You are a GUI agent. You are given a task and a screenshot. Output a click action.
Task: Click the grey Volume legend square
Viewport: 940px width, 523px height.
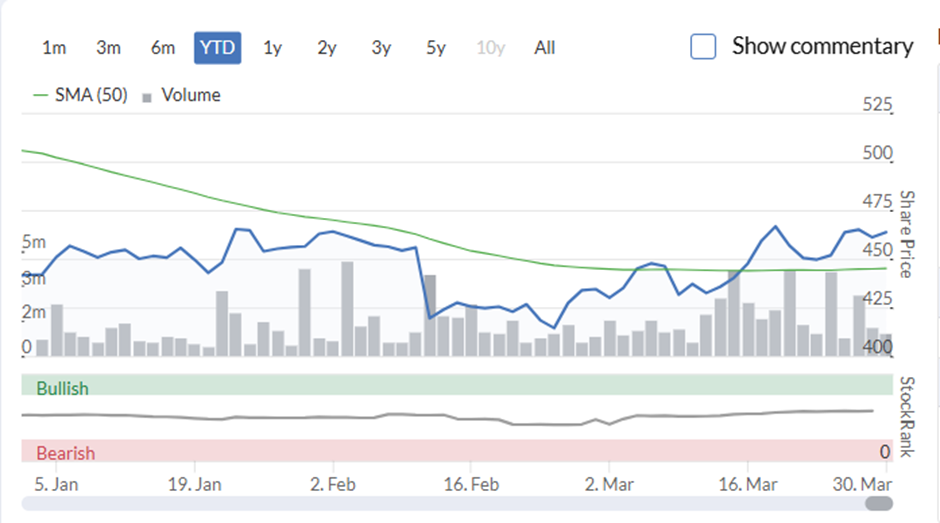click(x=147, y=97)
